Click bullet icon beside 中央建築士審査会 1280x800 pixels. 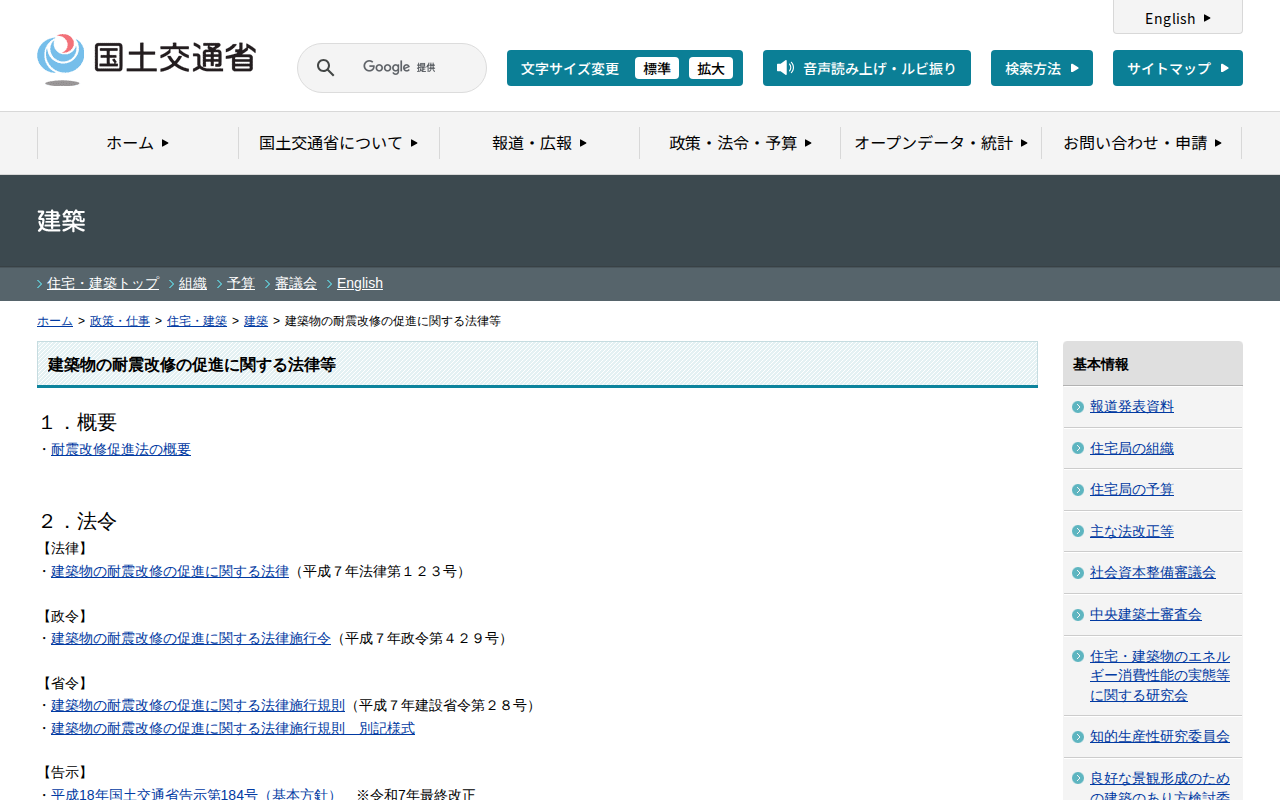1077,615
